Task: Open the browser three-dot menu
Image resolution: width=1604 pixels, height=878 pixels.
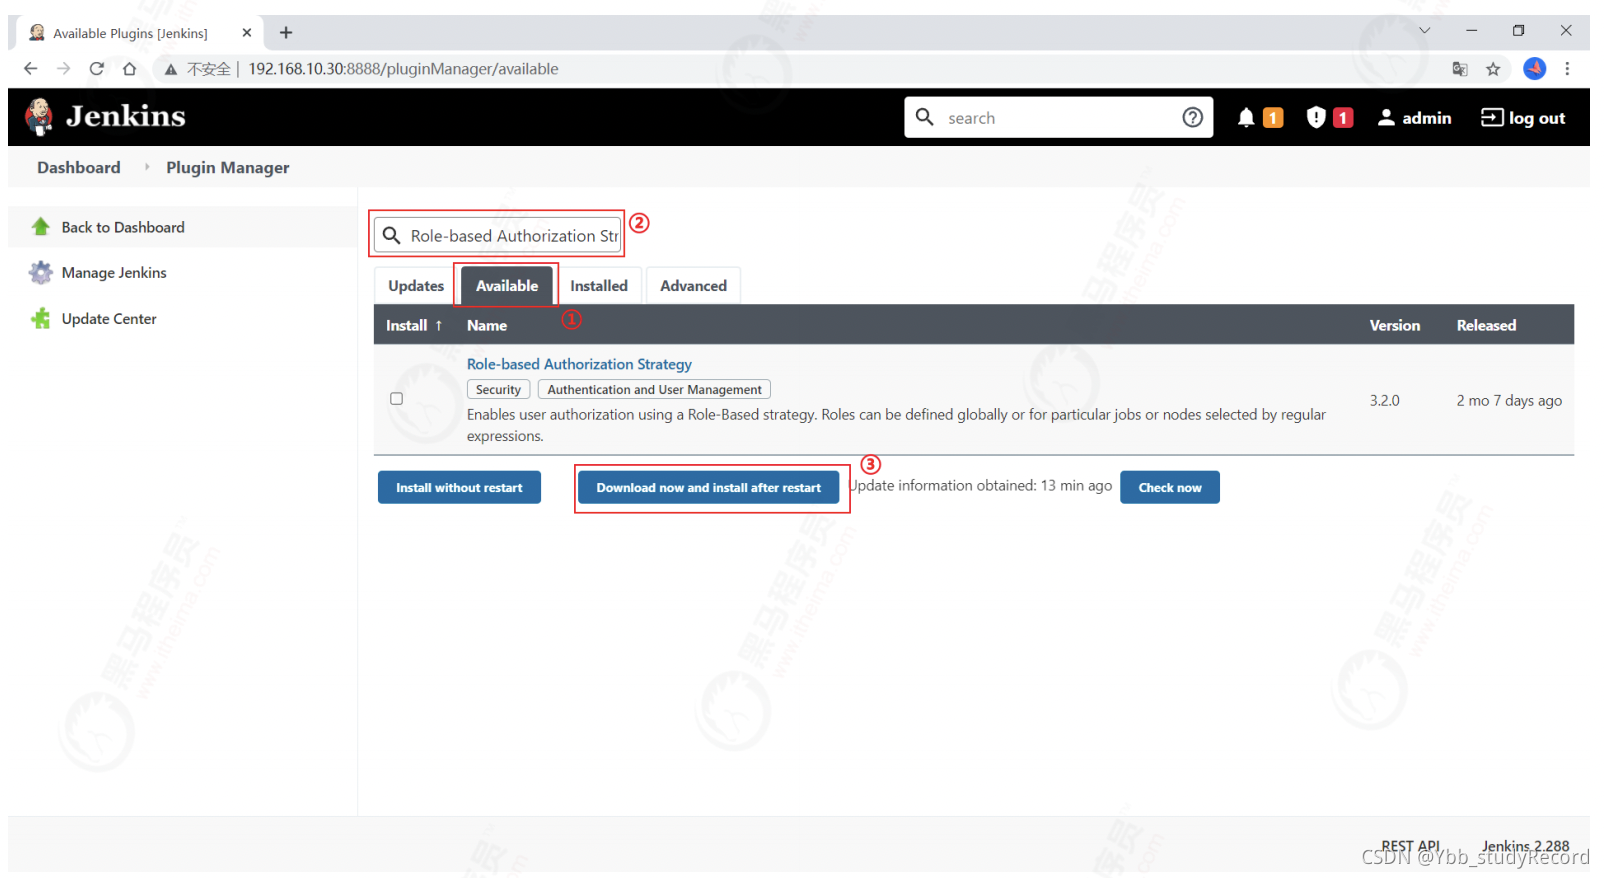Action: (1567, 68)
